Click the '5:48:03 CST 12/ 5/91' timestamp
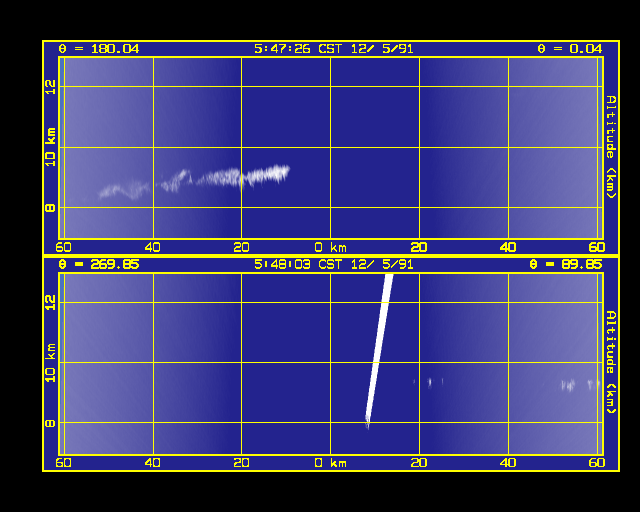The height and width of the screenshot is (512, 640). [333, 264]
